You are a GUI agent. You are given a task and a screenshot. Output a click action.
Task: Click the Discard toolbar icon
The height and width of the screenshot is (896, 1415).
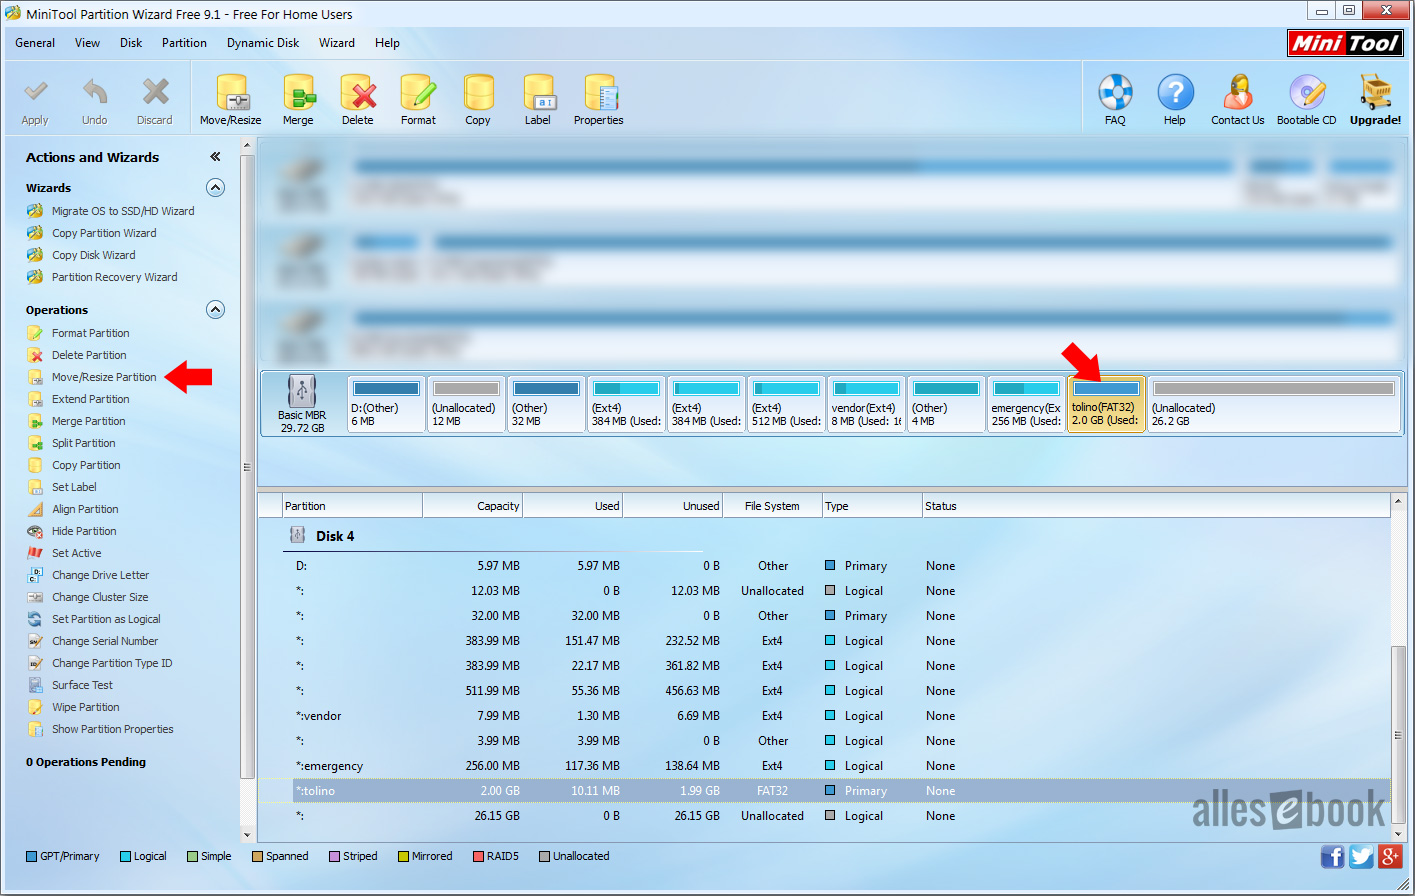(155, 92)
